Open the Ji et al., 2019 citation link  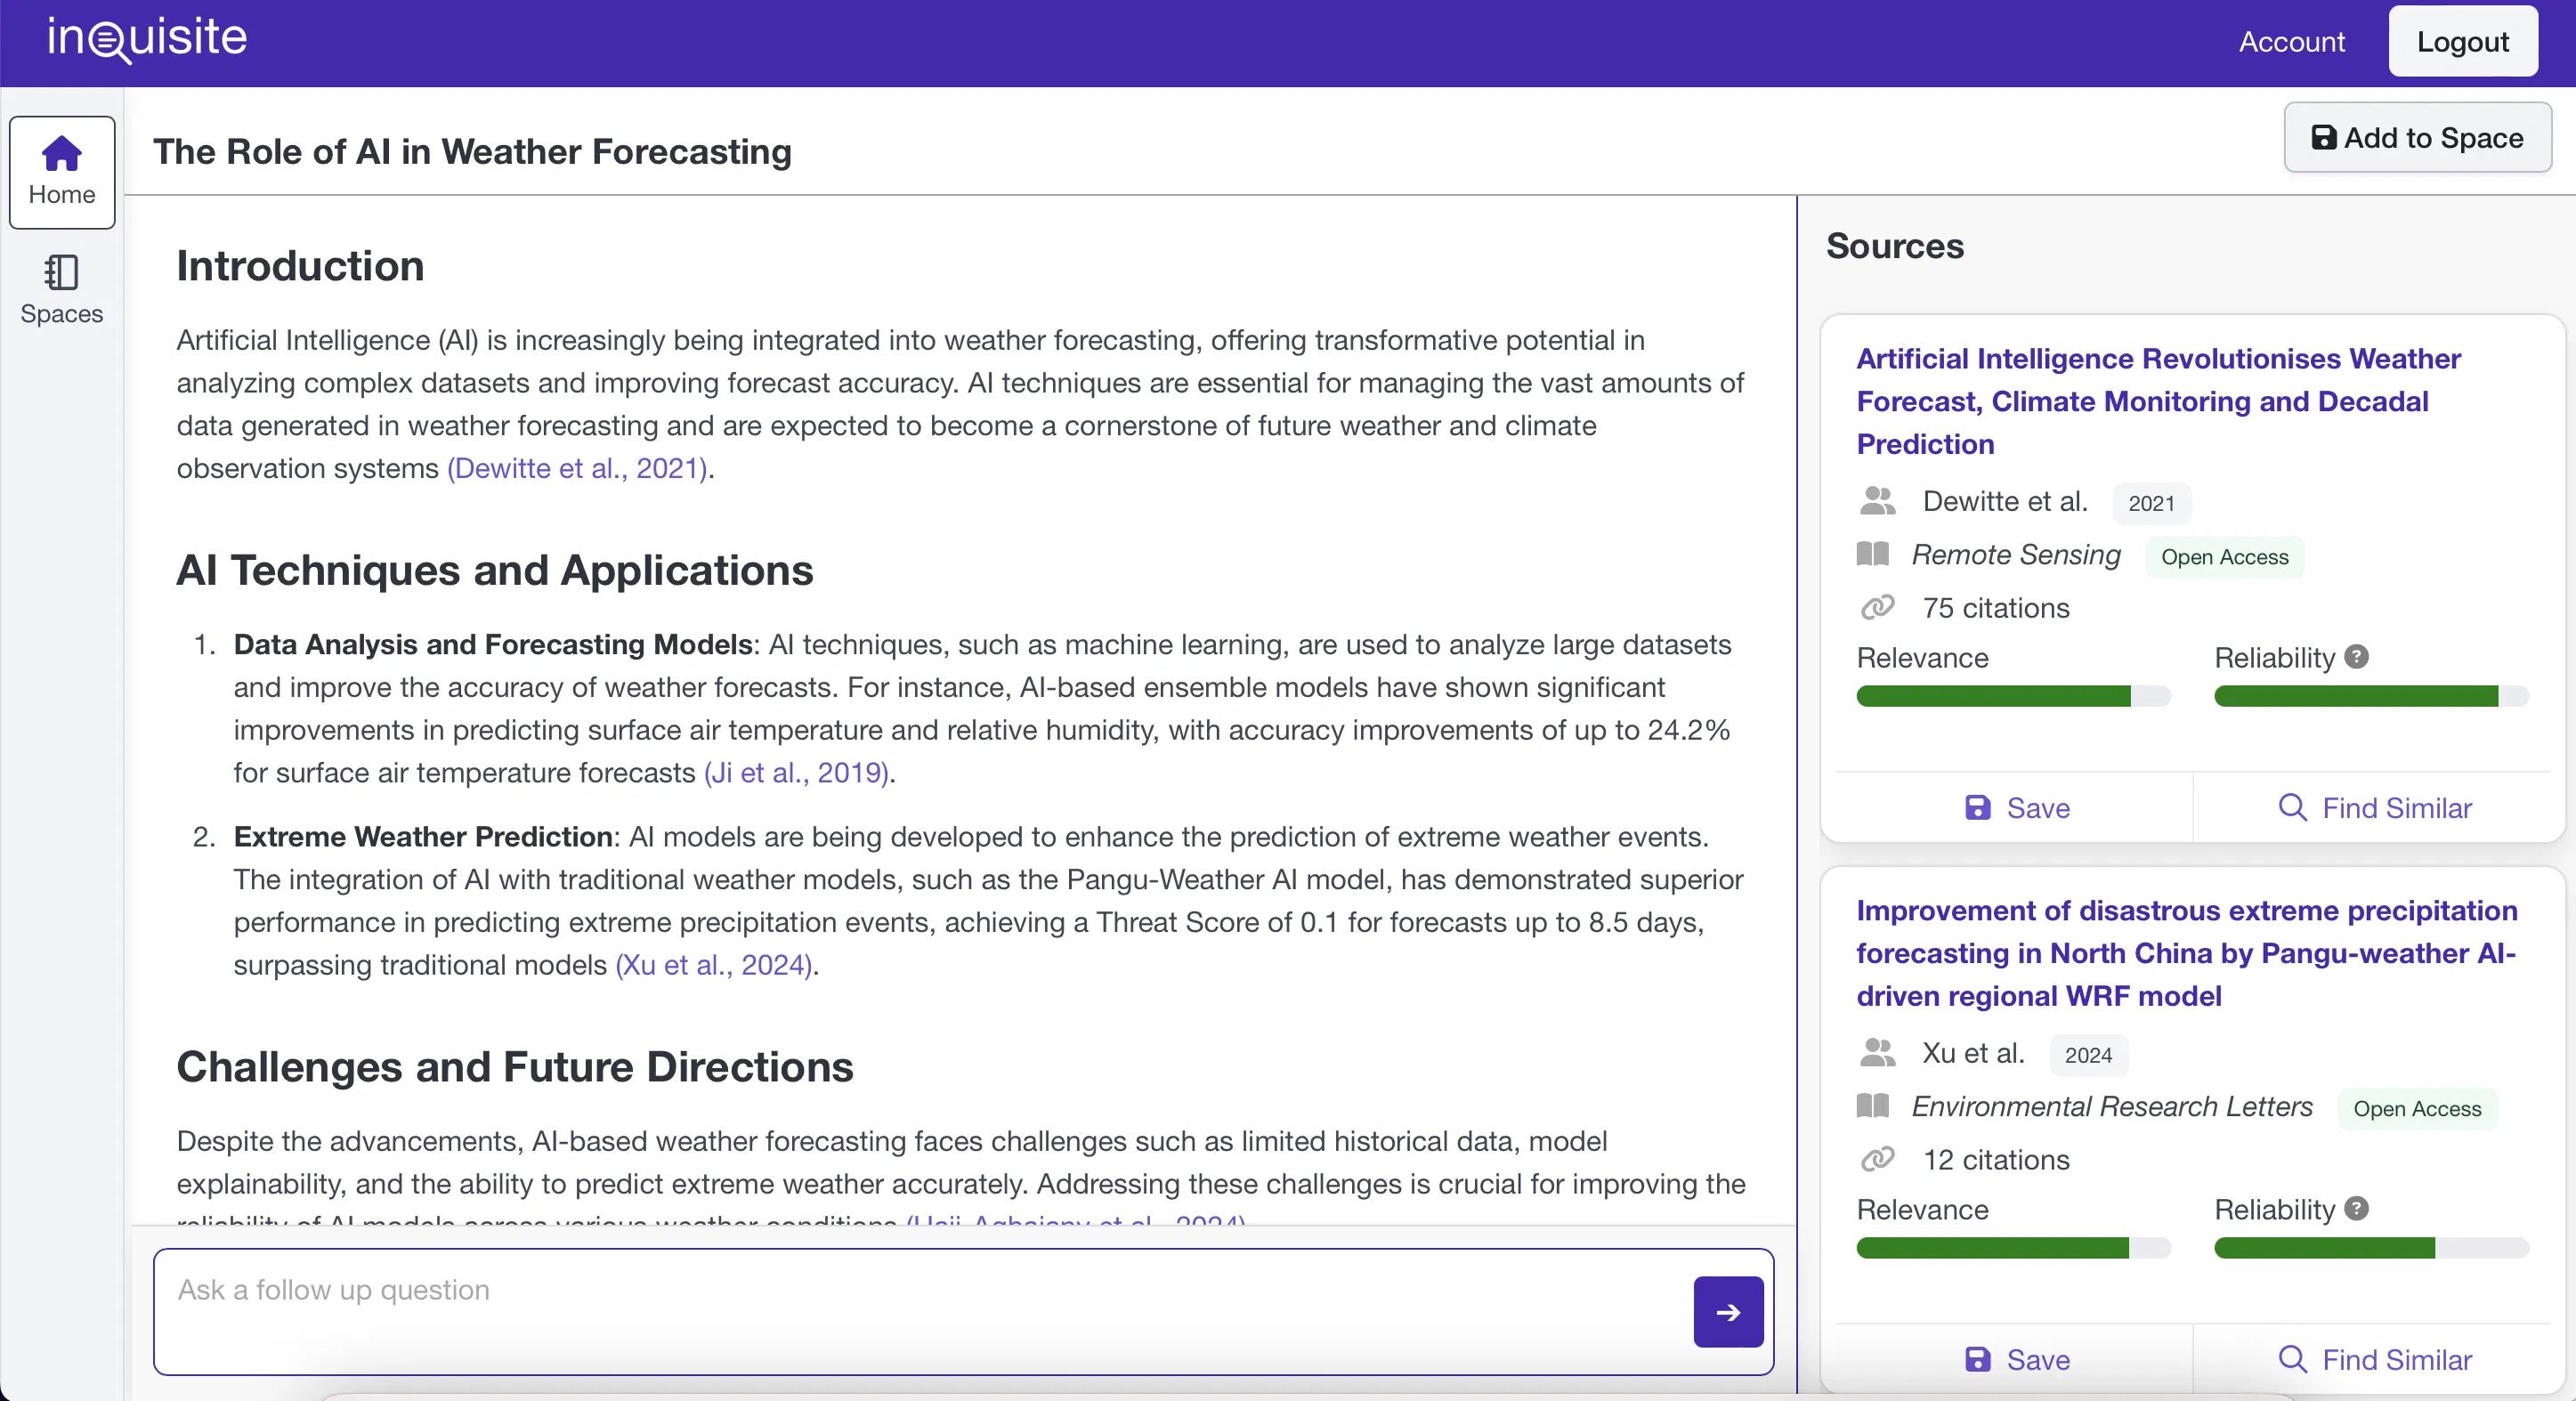tap(797, 772)
